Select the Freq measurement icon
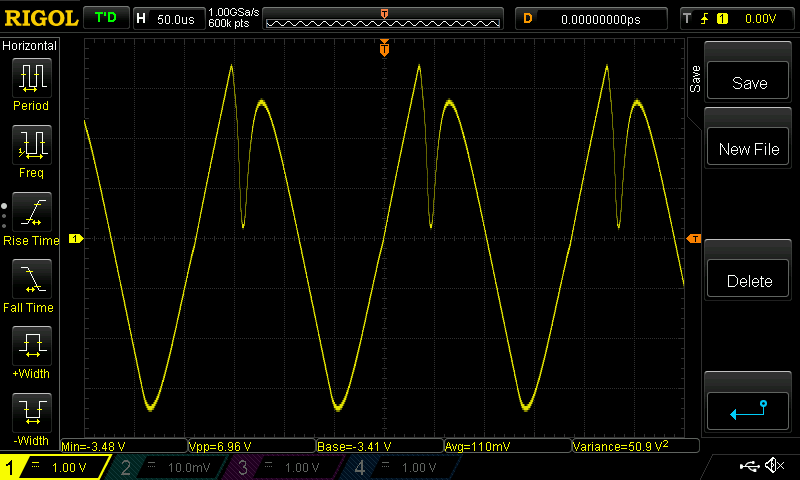 (31, 145)
